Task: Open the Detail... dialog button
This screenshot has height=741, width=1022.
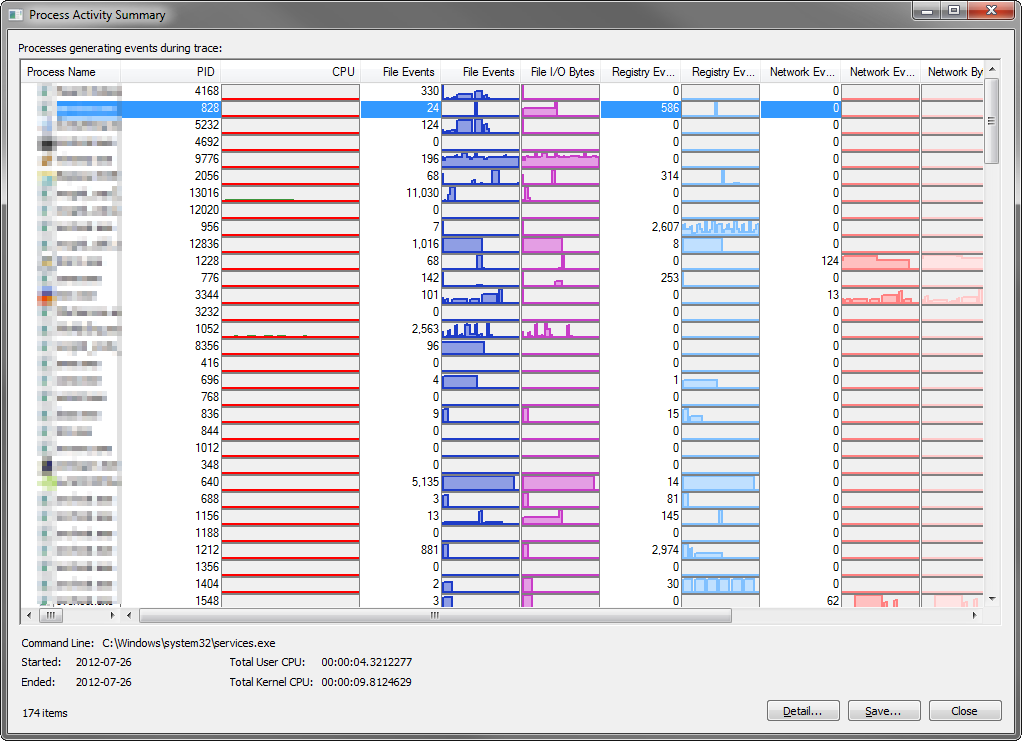Action: (803, 711)
